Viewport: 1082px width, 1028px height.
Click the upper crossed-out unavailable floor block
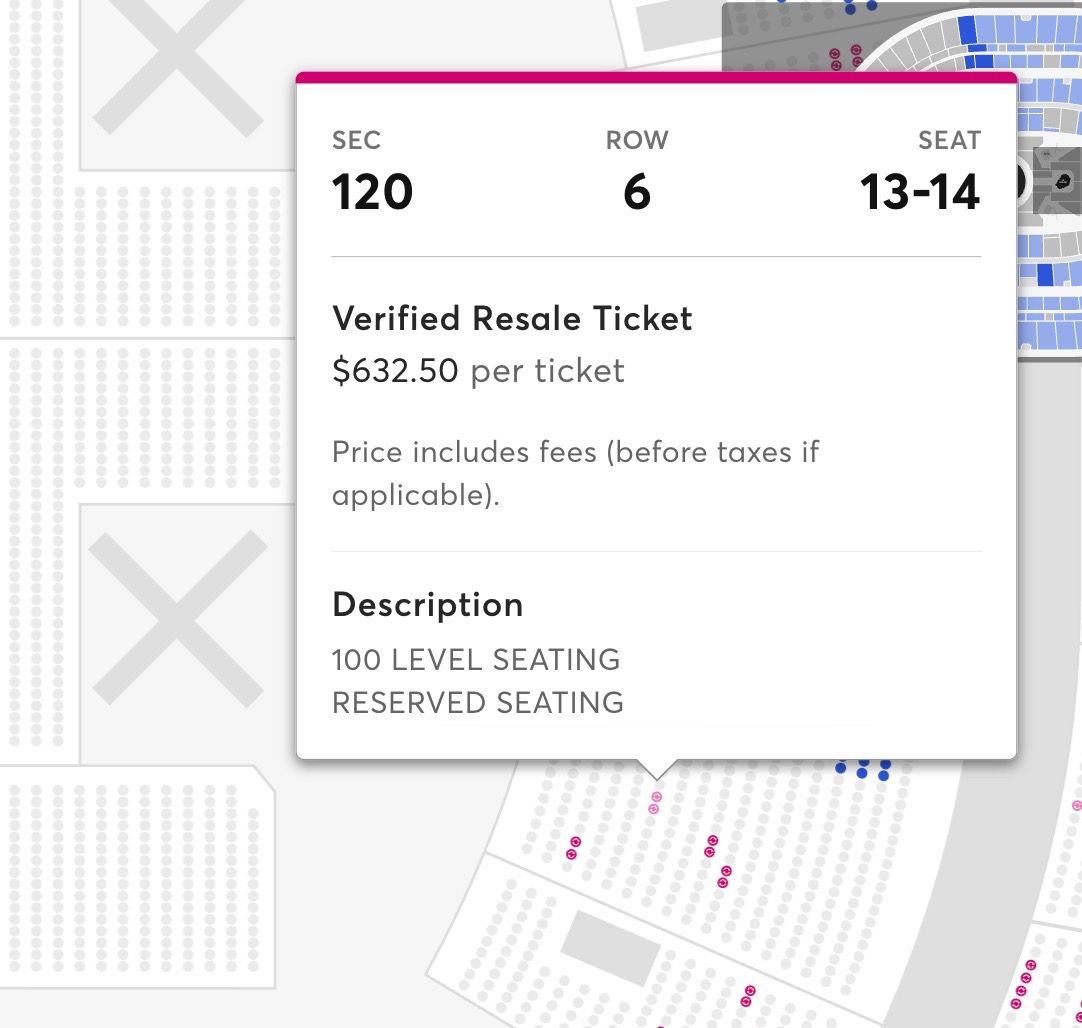[x=178, y=66]
